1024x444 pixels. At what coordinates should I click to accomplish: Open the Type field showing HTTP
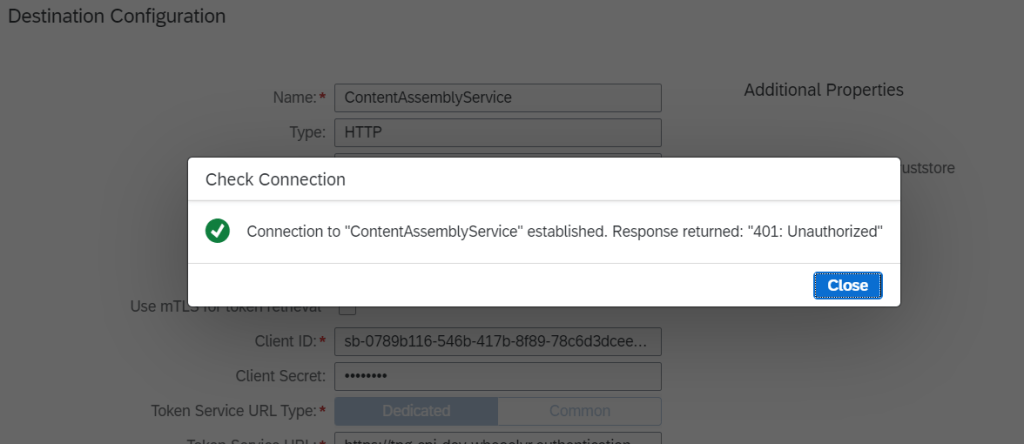pyautogui.click(x=497, y=132)
